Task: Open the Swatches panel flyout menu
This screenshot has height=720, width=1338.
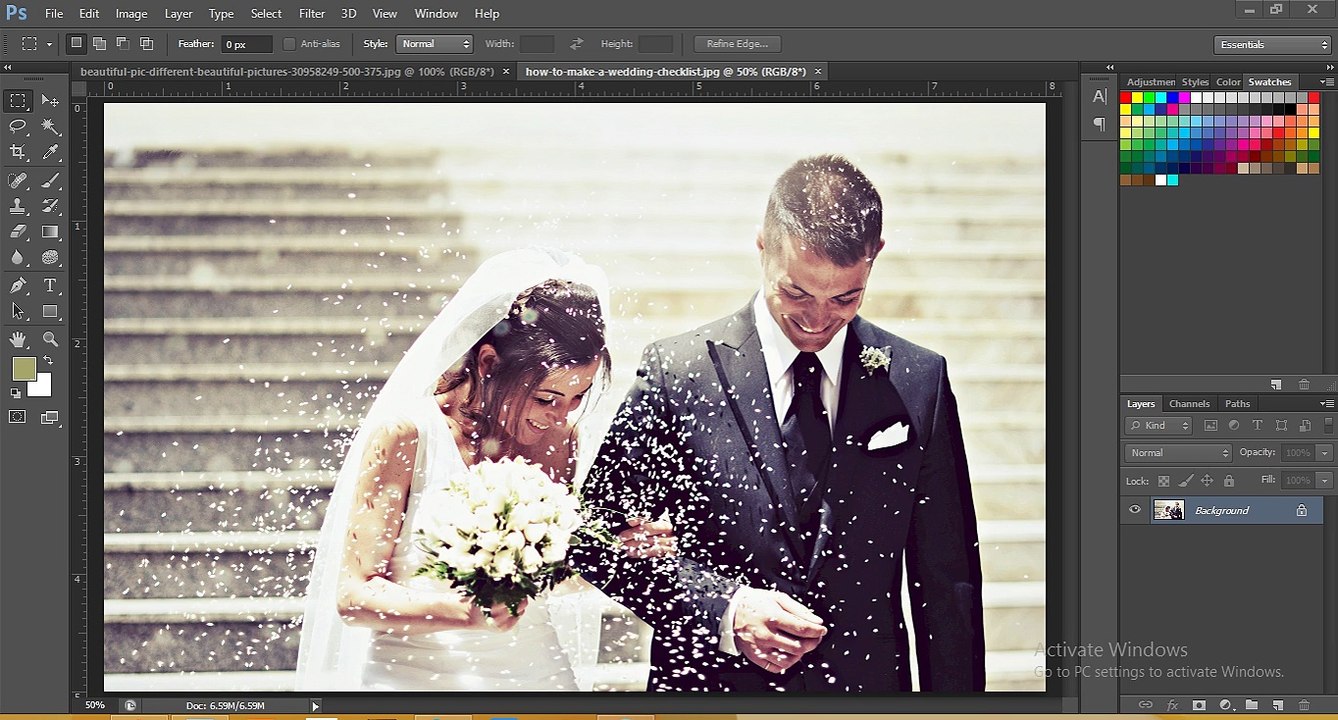Action: [1326, 82]
